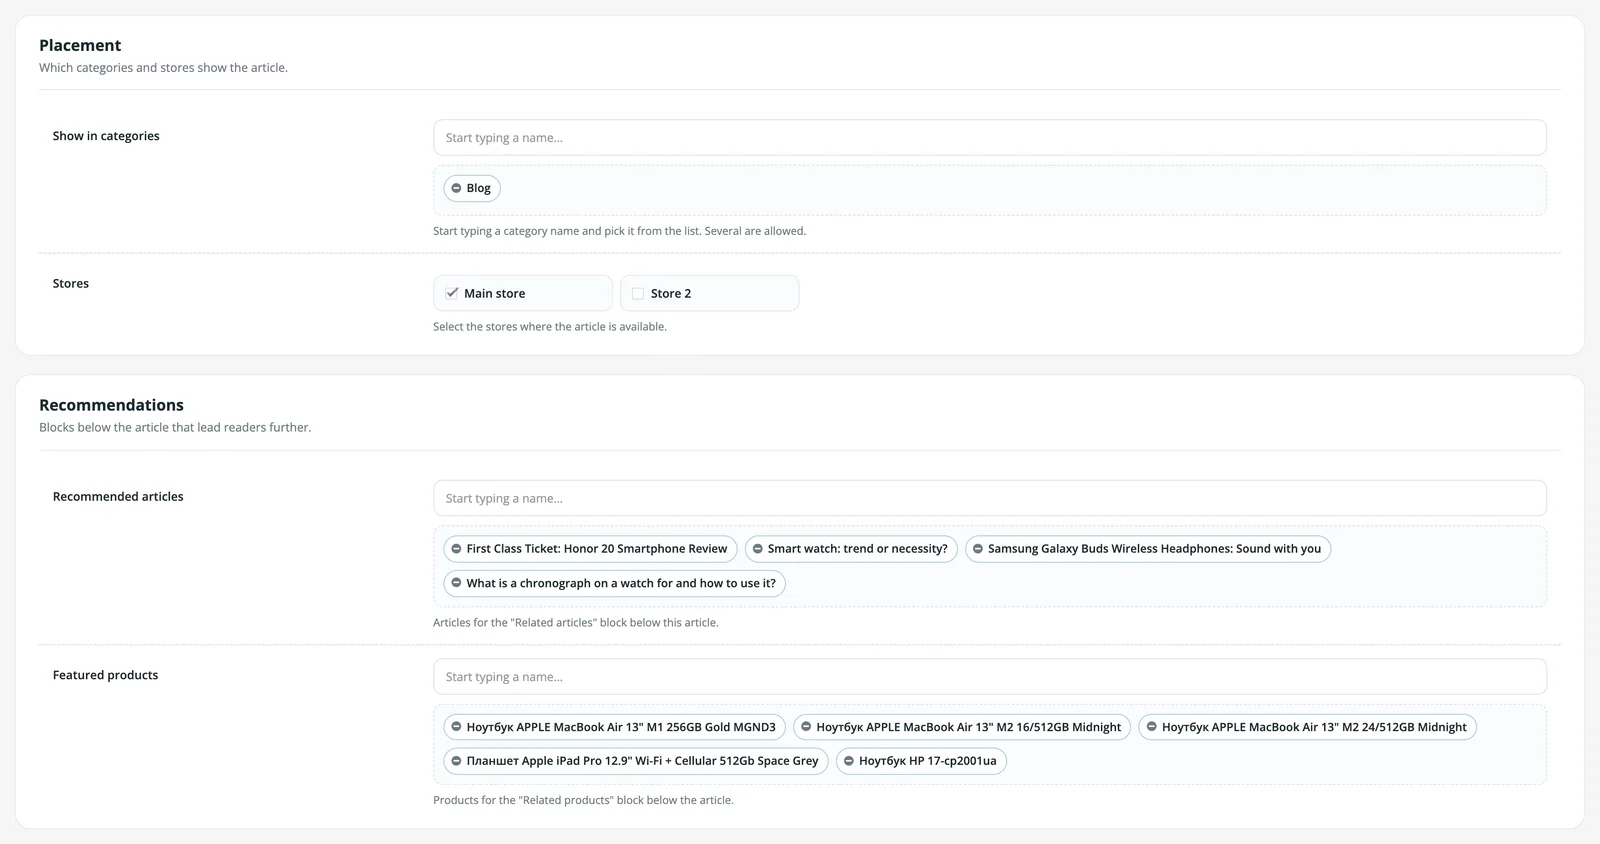Click Smart watch trend or necessity text

[858, 549]
